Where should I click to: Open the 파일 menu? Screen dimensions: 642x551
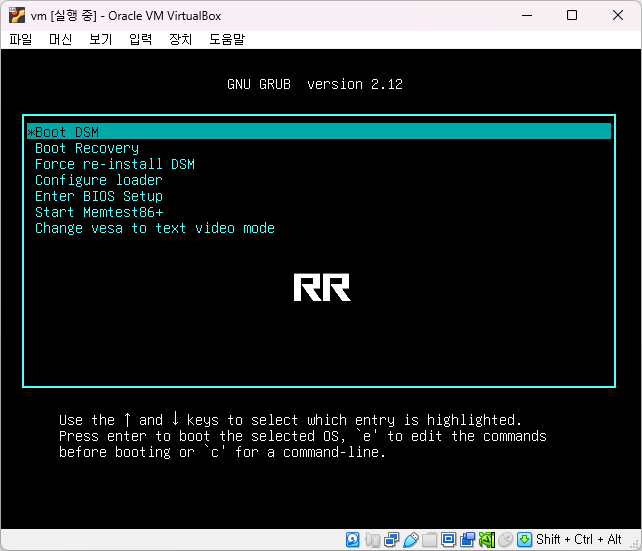(x=20, y=39)
